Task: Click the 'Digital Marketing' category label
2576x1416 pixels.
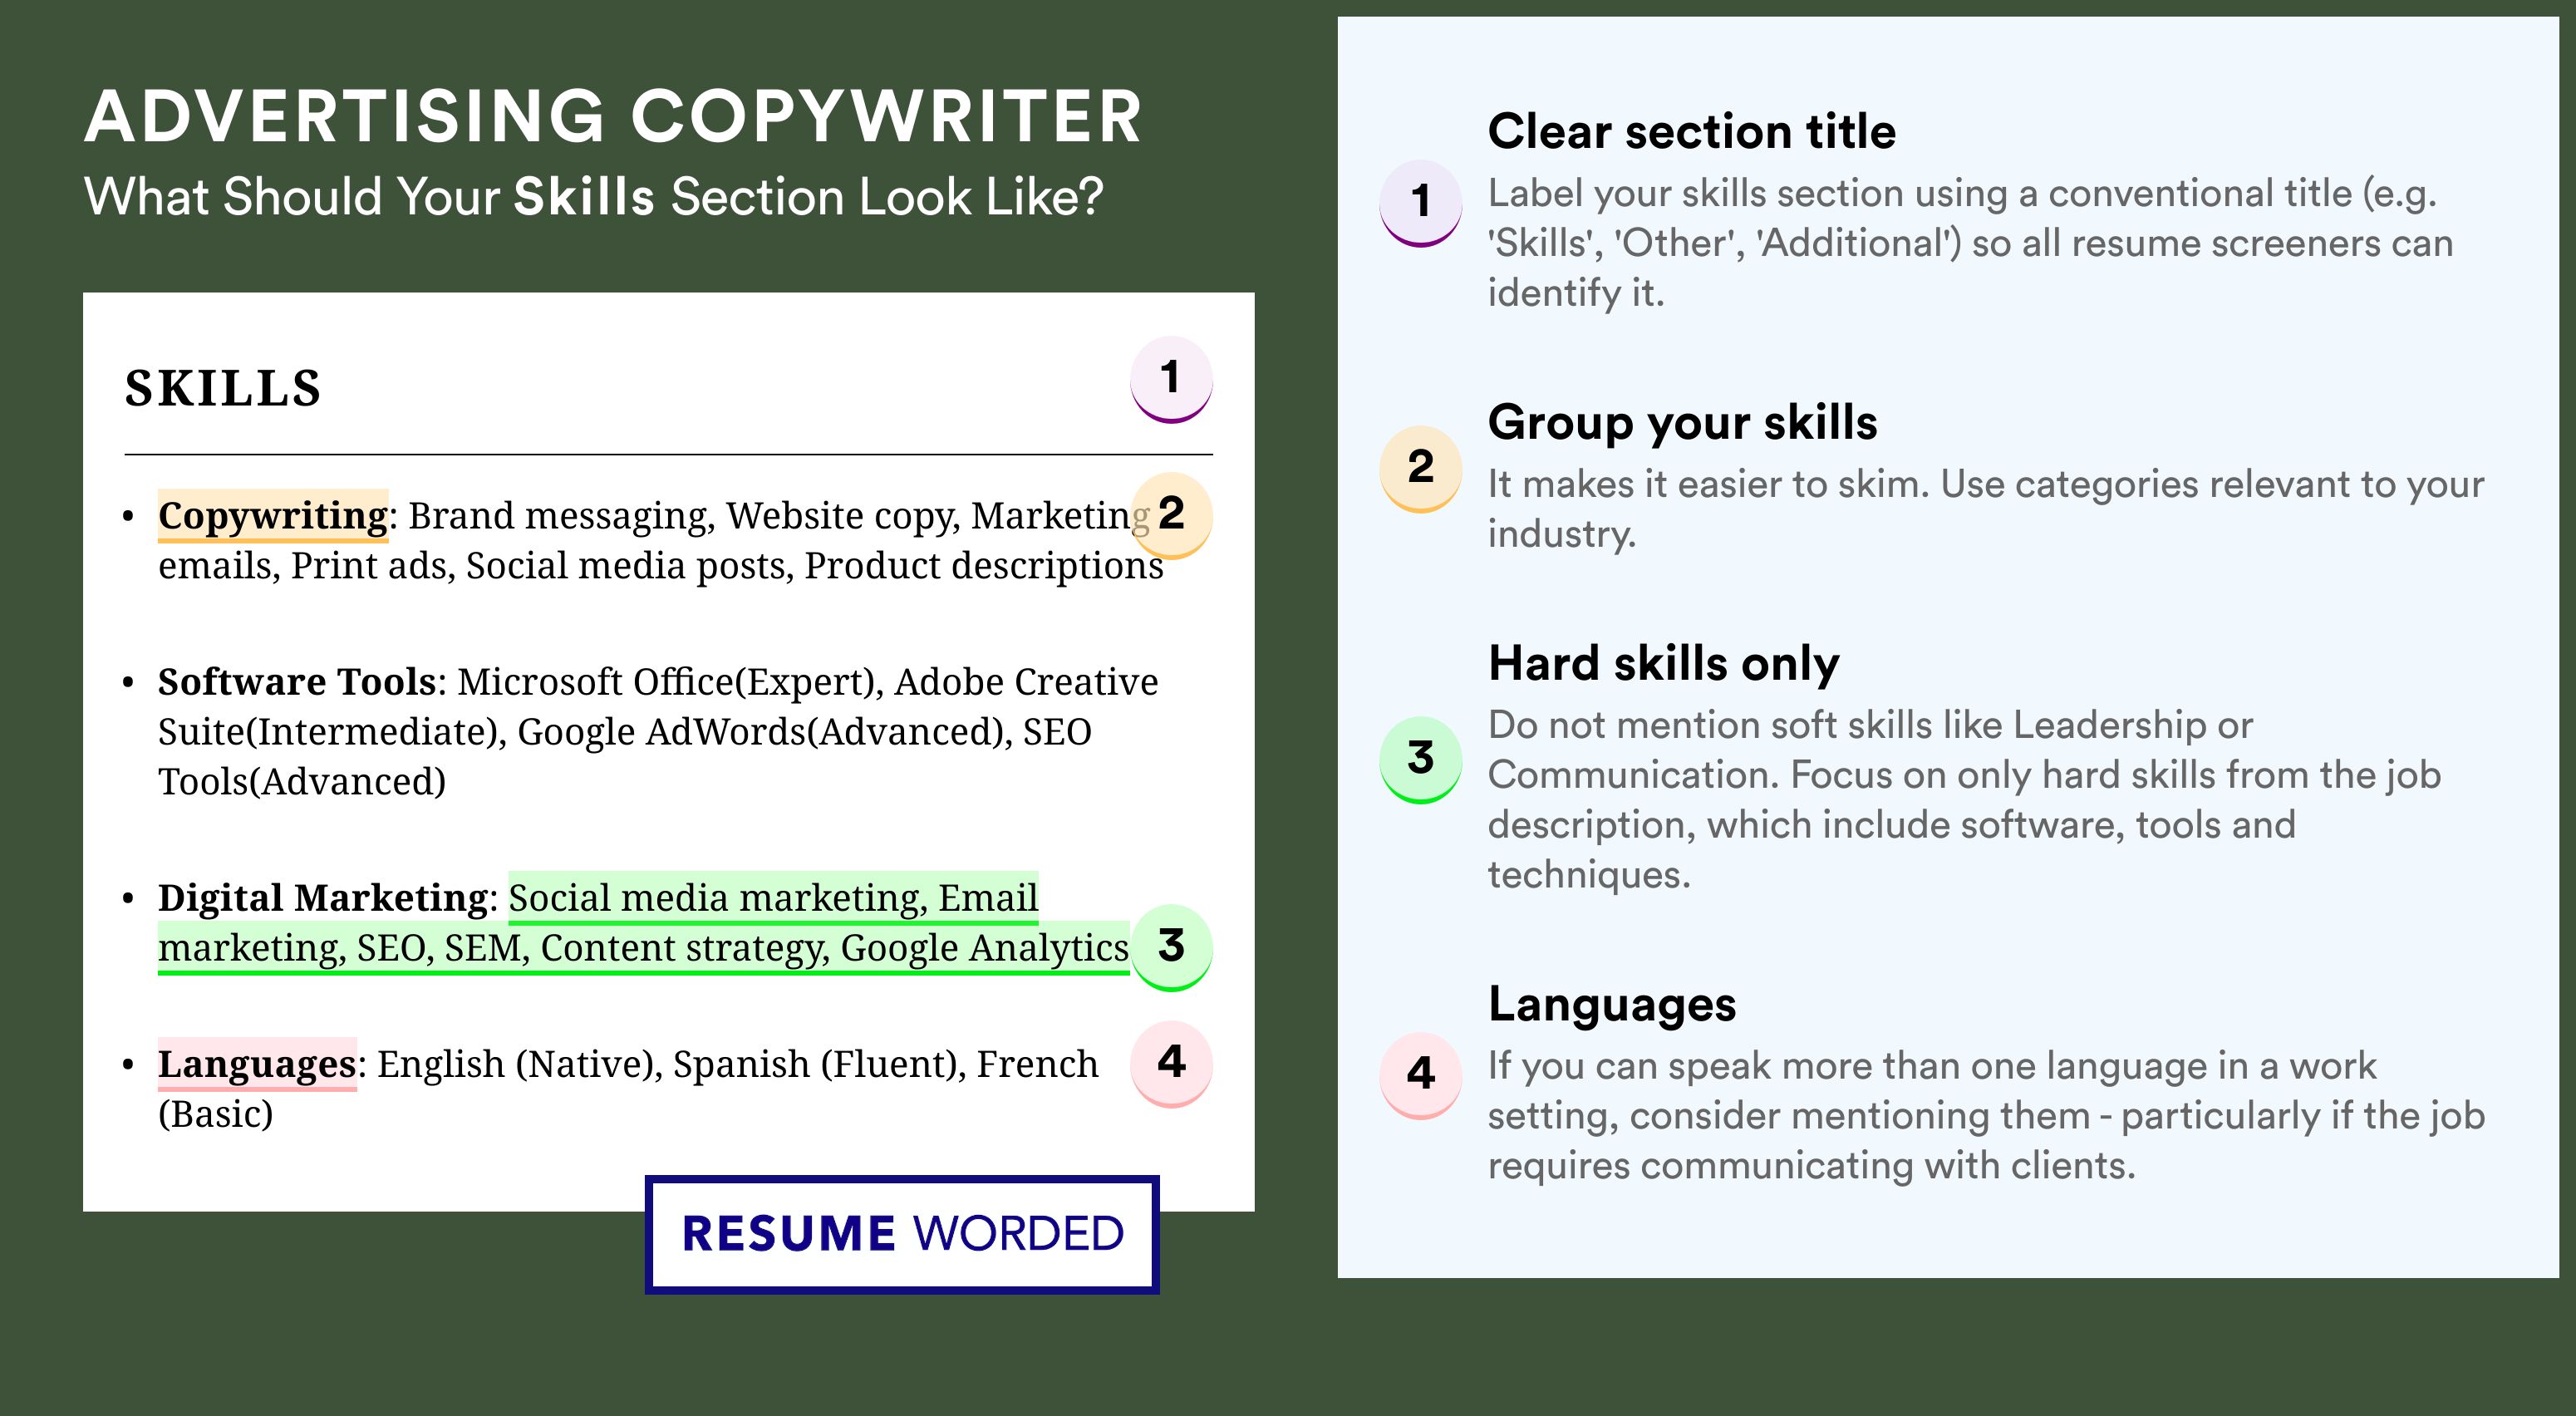Action: (x=323, y=898)
